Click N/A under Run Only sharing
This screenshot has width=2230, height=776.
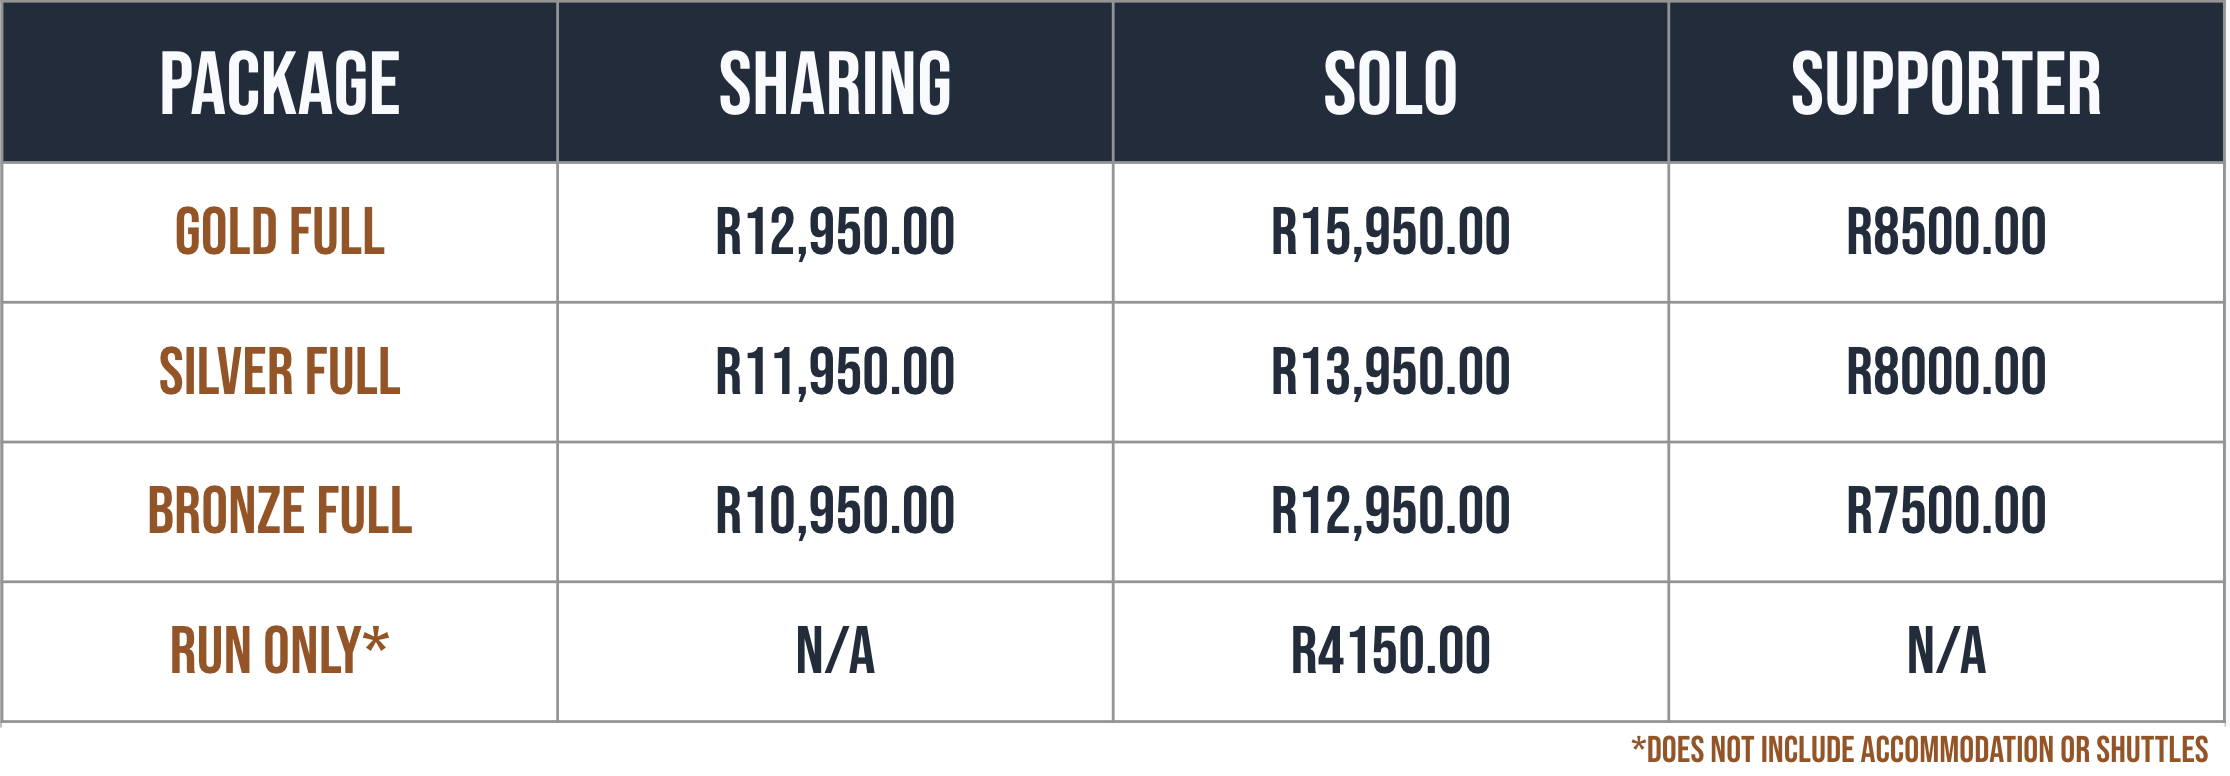click(835, 651)
